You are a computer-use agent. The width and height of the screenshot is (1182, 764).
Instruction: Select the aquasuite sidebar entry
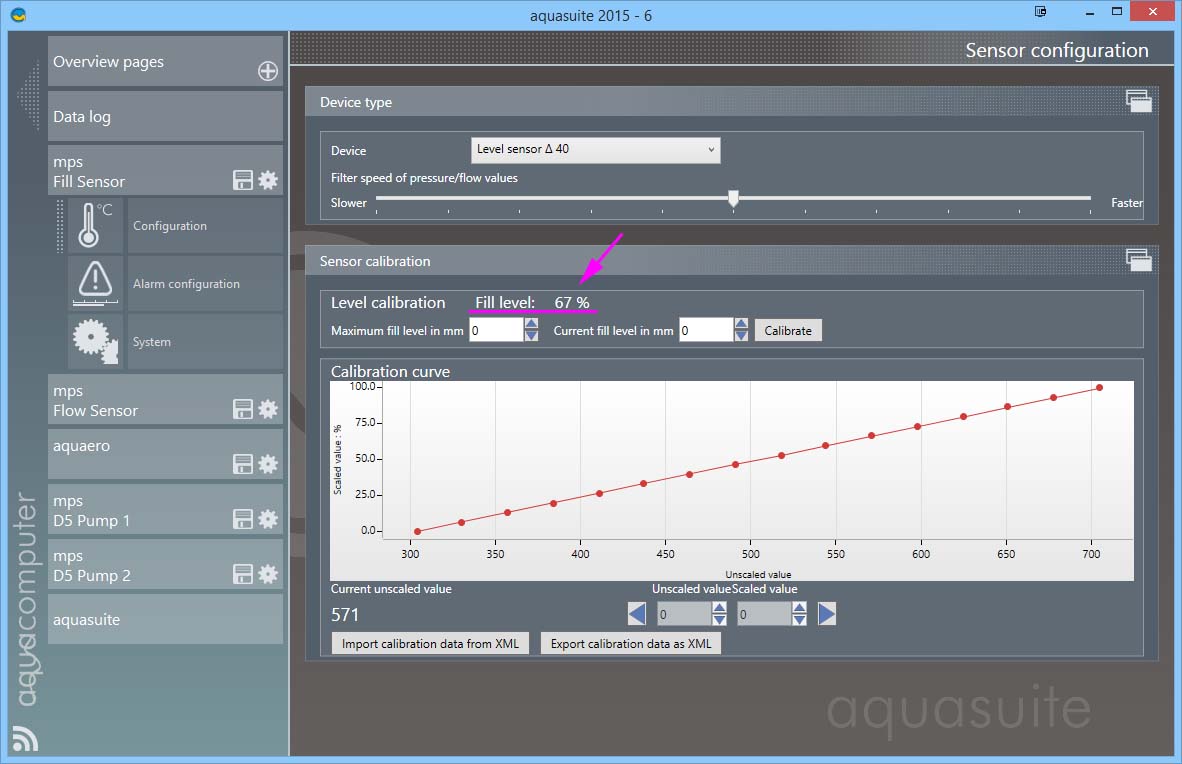pyautogui.click(x=165, y=619)
